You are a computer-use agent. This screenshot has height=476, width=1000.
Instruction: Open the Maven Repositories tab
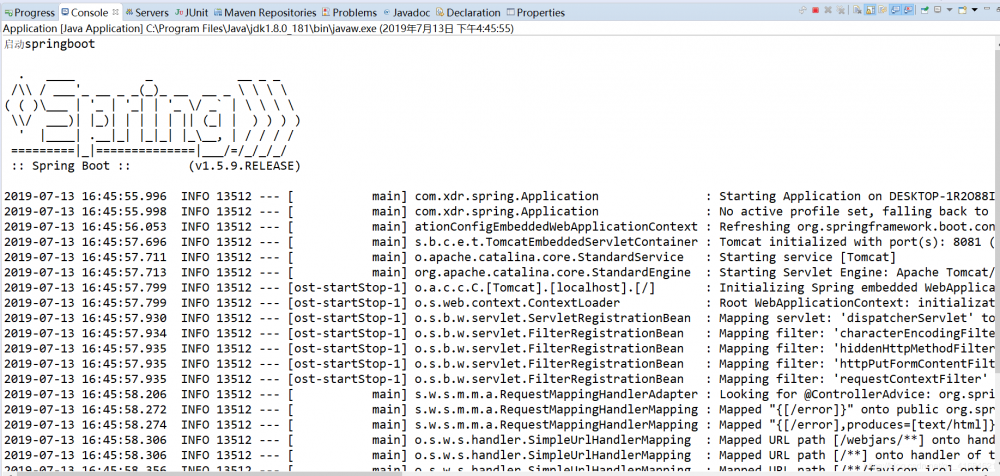265,12
